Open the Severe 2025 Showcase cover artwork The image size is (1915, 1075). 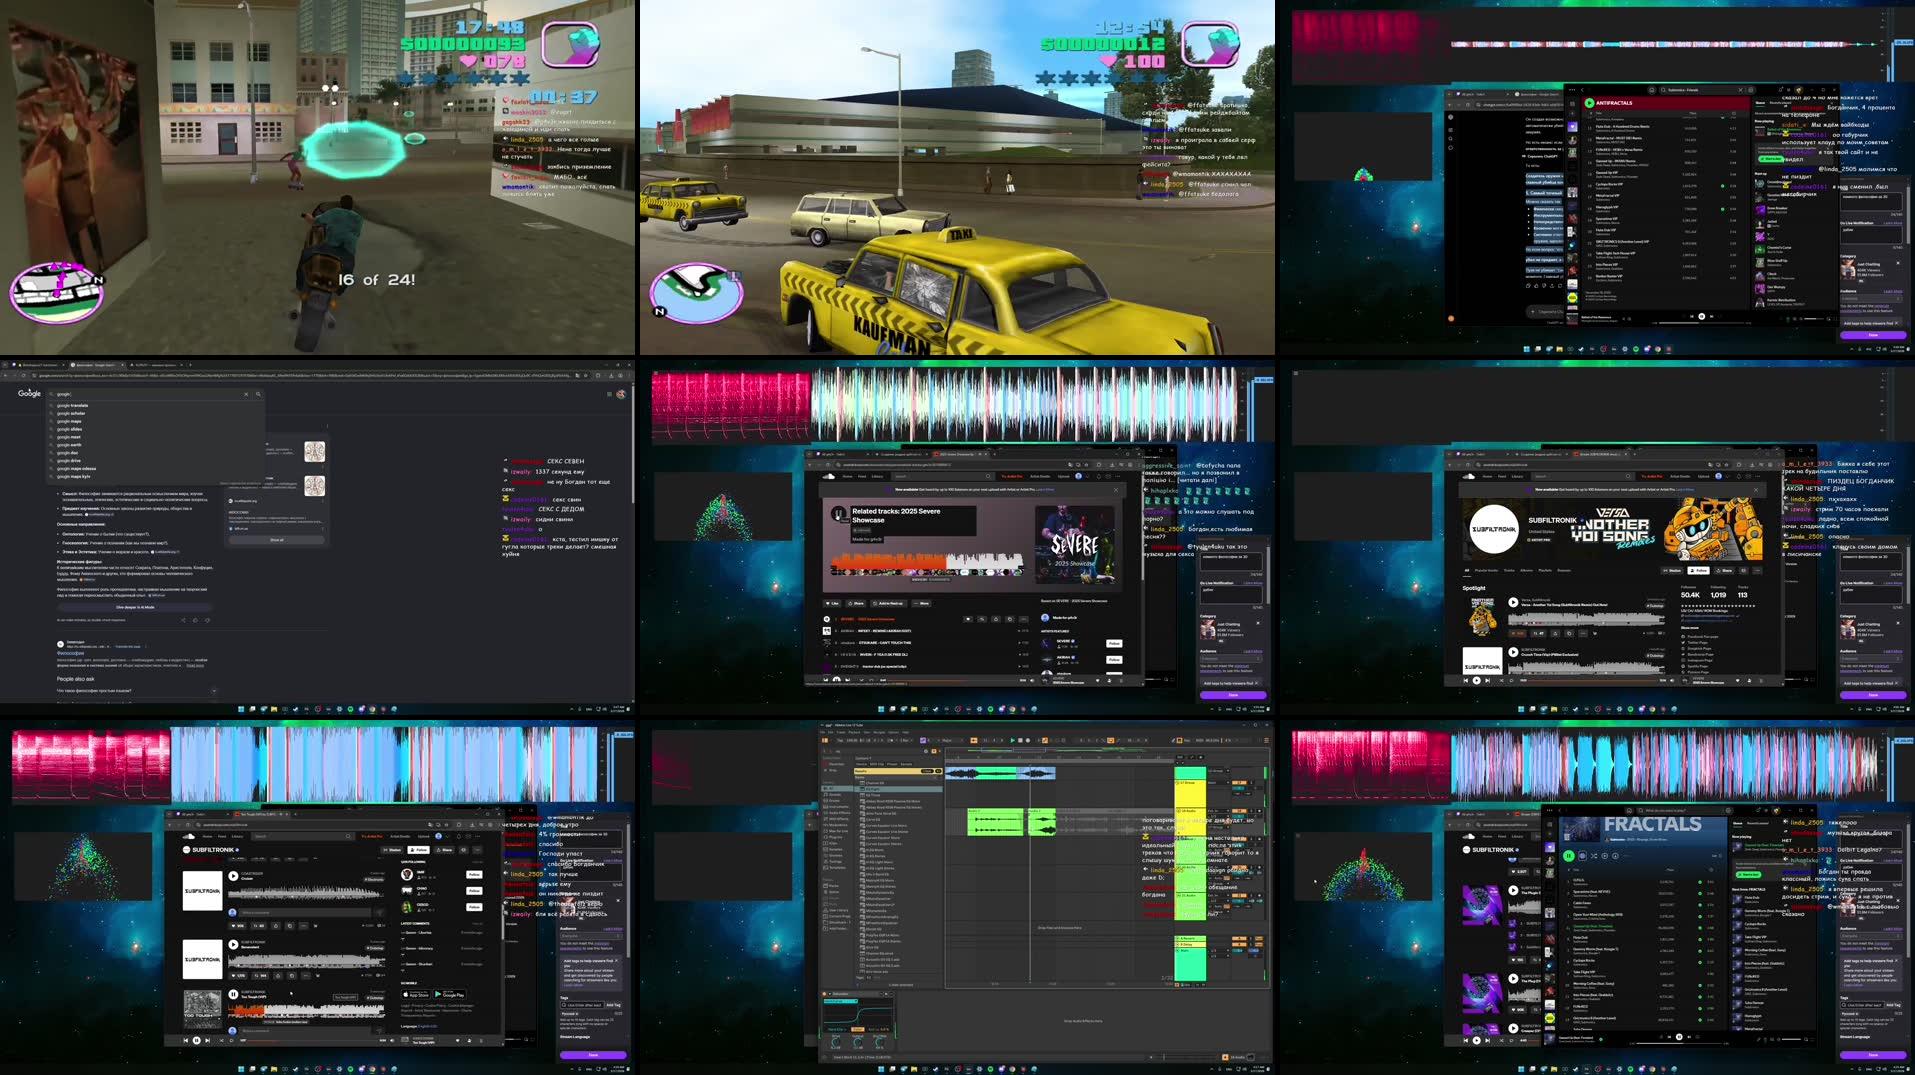point(1075,545)
